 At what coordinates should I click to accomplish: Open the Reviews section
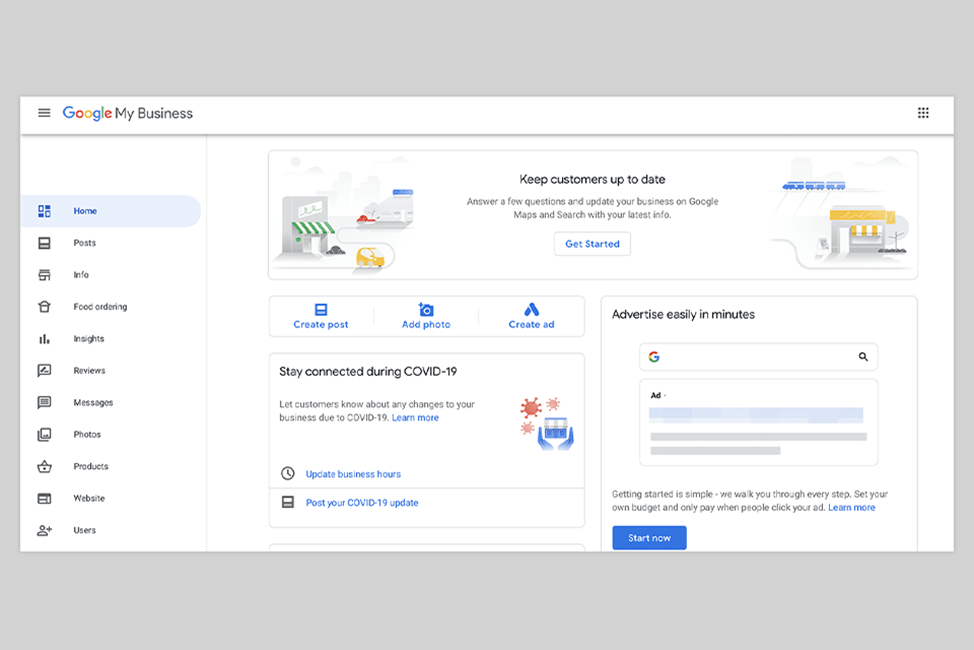(x=111, y=370)
